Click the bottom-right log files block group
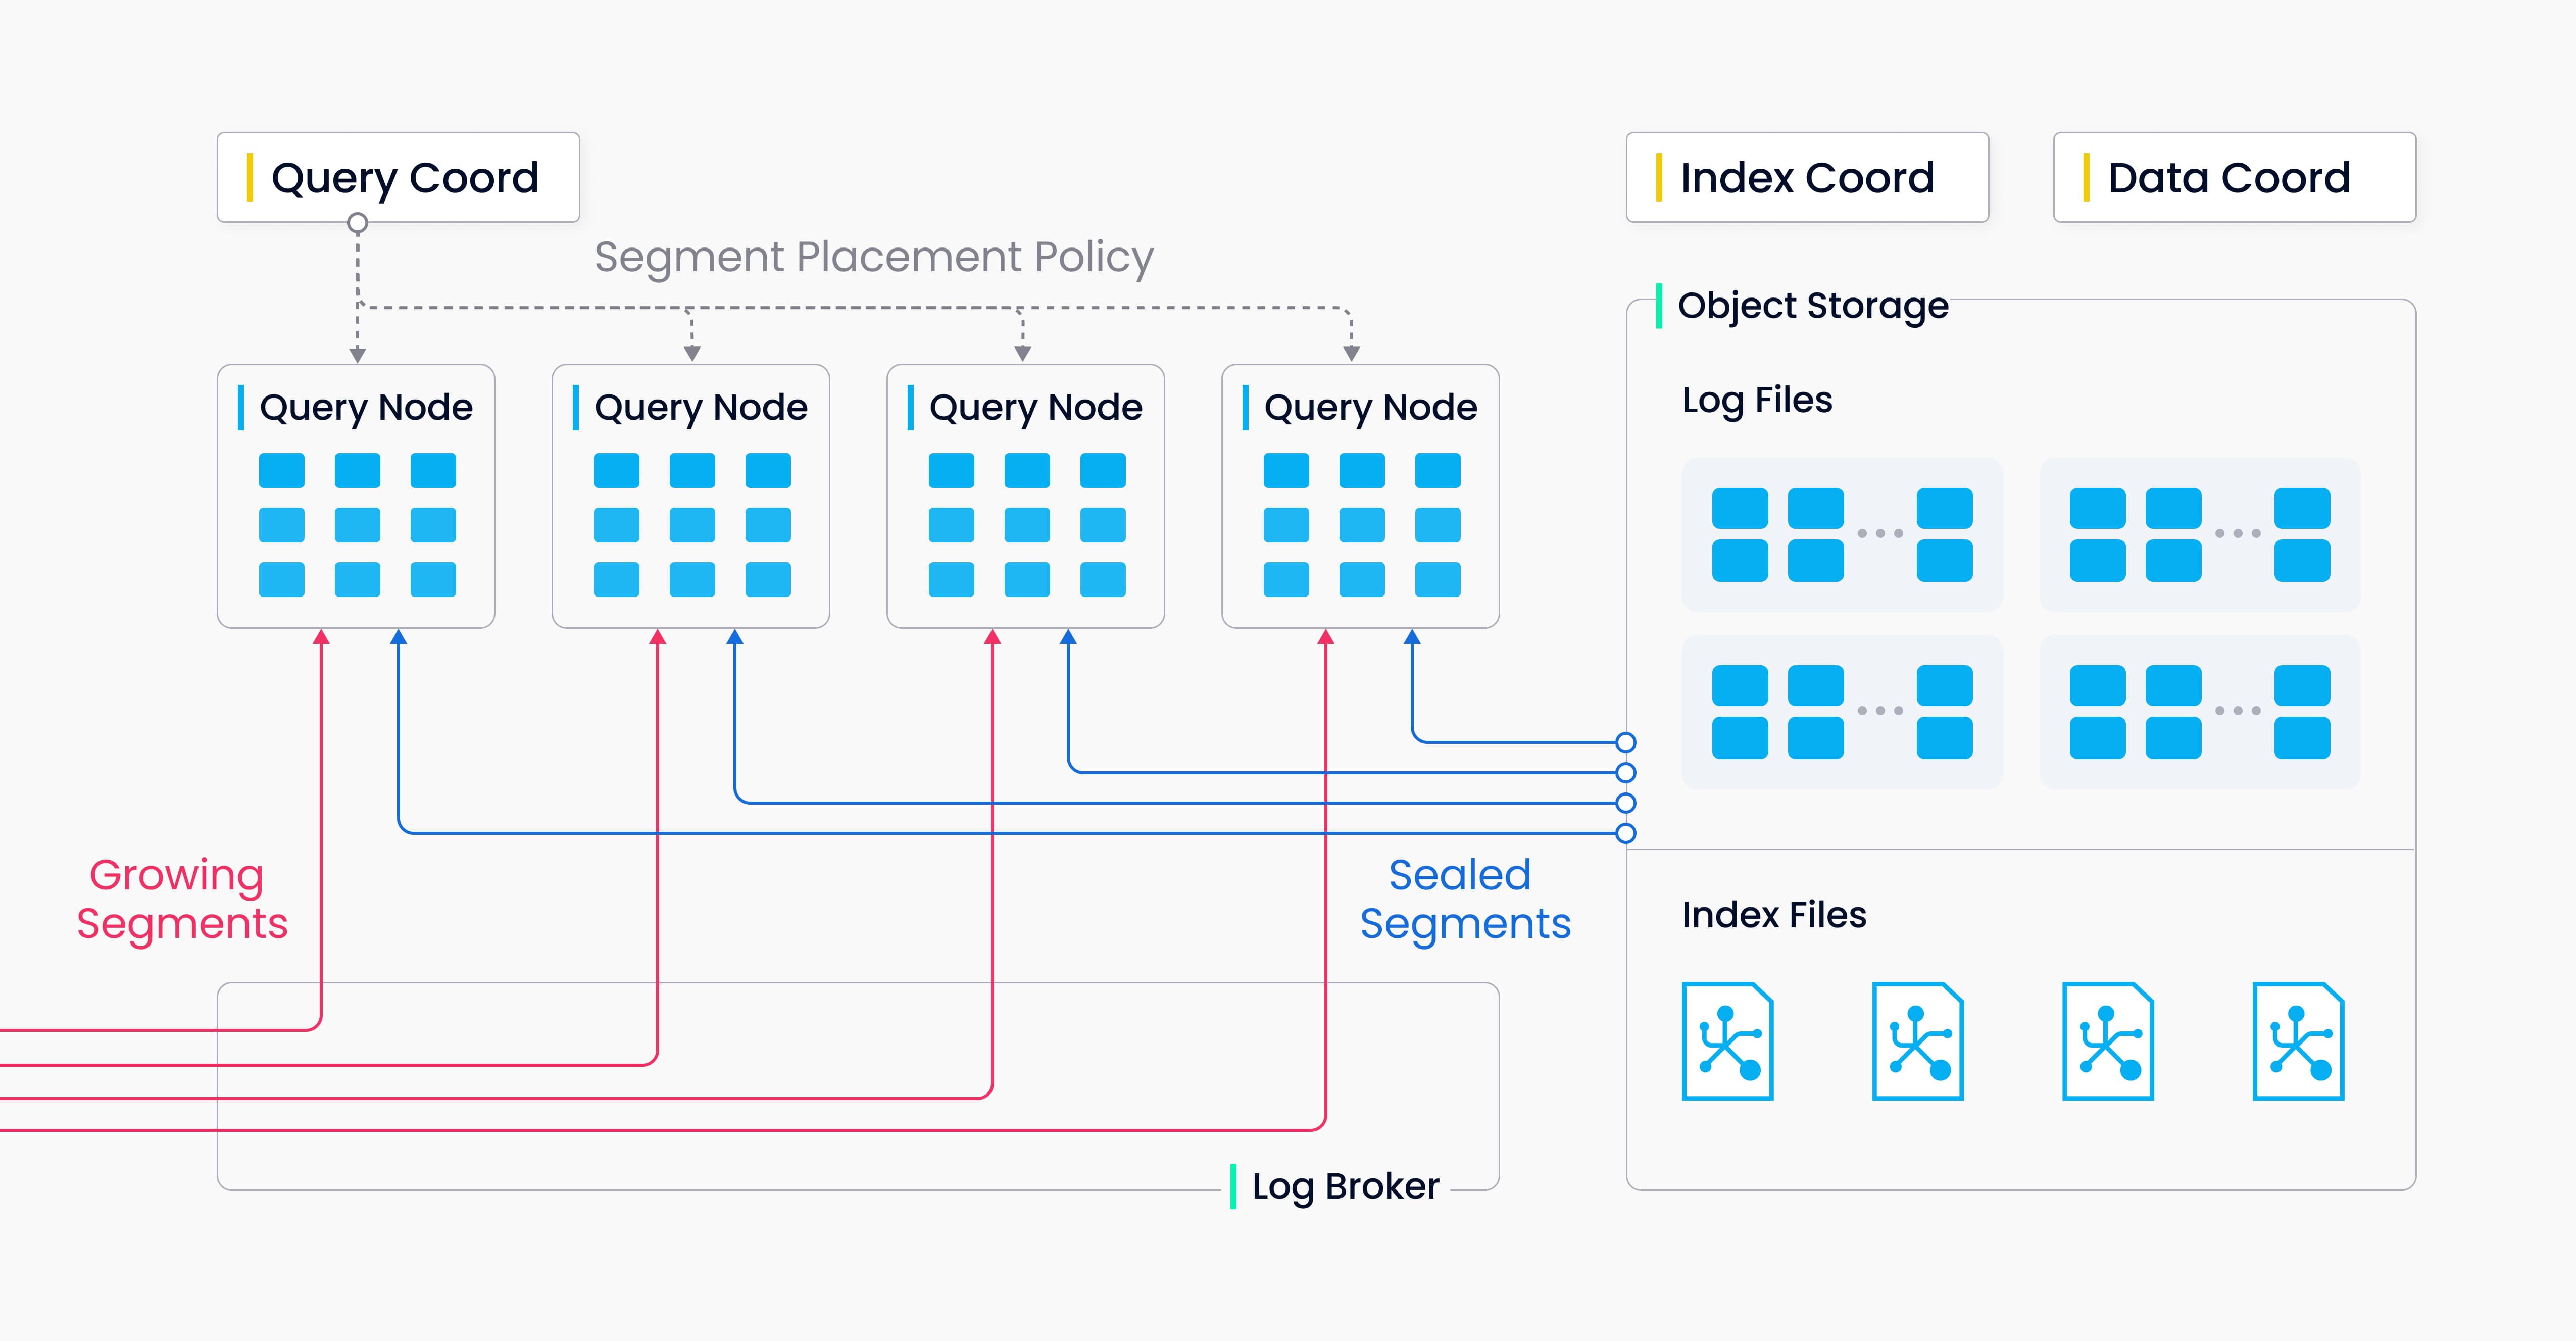This screenshot has width=2576, height=1341. pos(2199,712)
